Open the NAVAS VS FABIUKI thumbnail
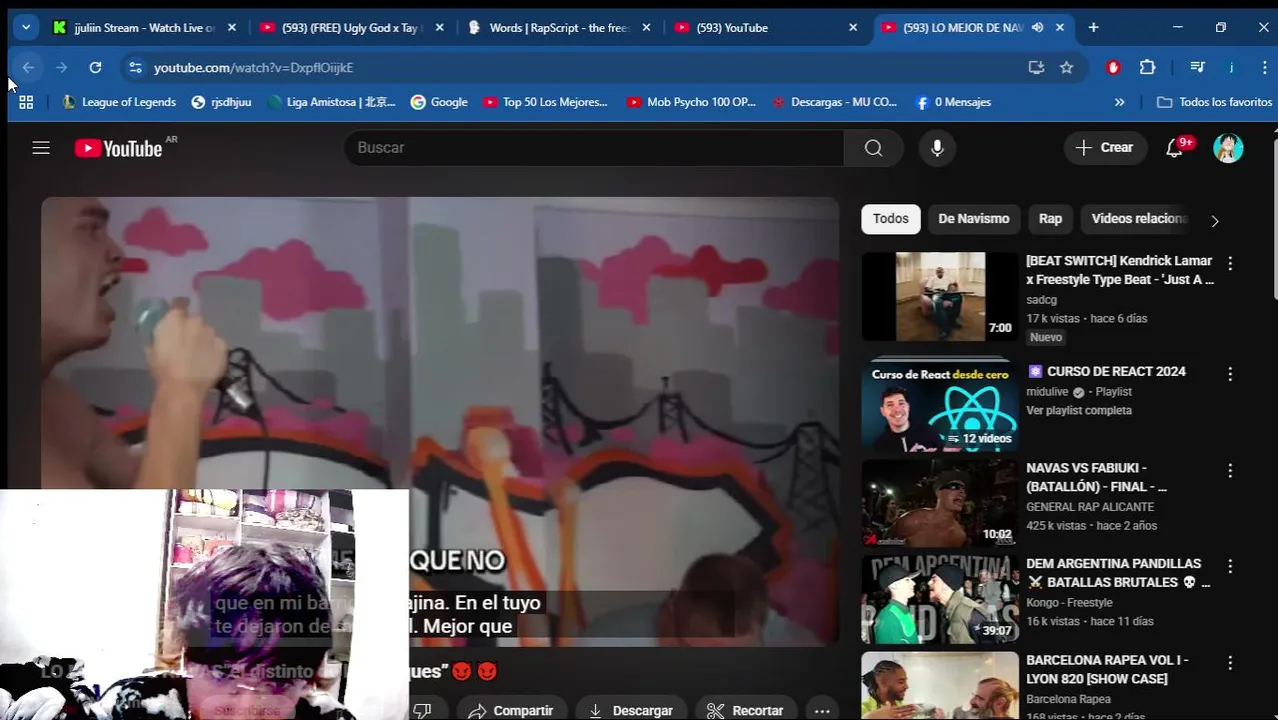The image size is (1278, 720). (x=940, y=503)
